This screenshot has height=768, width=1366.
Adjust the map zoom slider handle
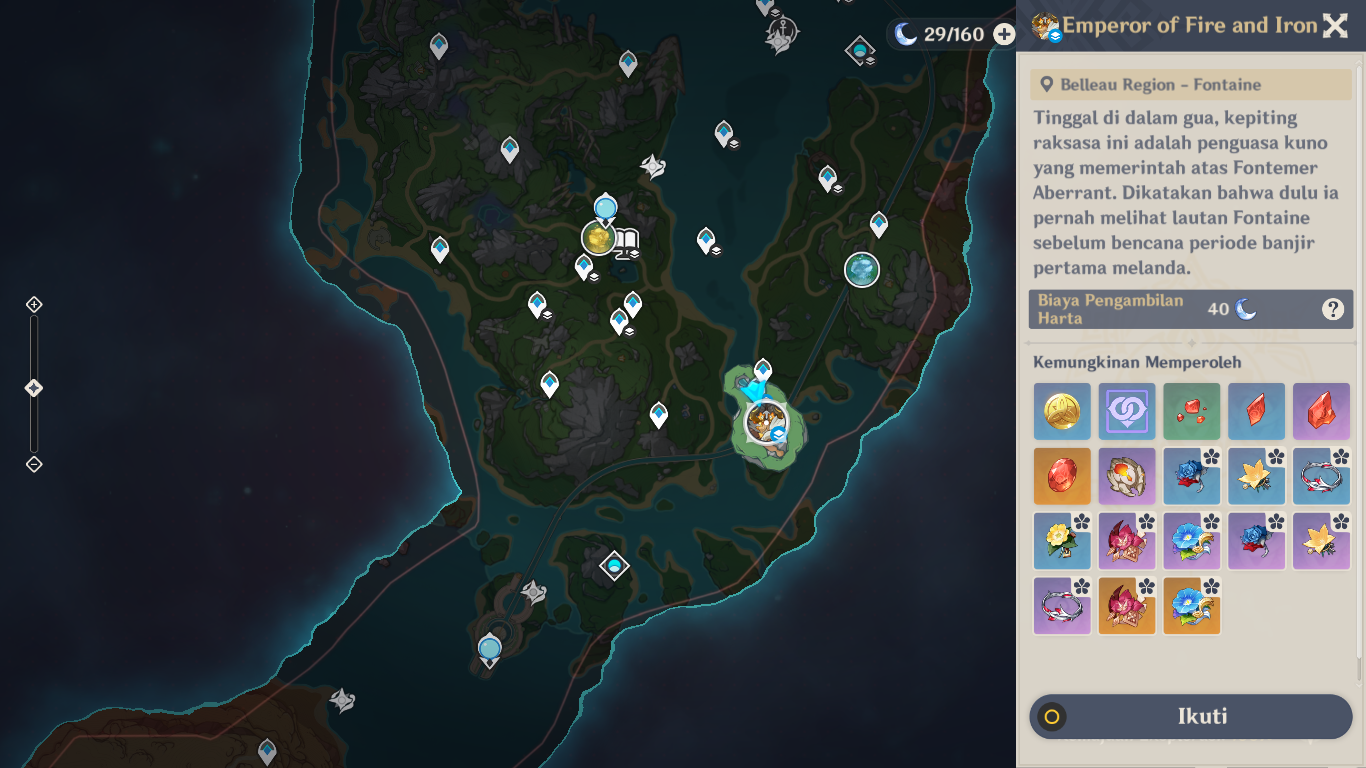click(34, 388)
